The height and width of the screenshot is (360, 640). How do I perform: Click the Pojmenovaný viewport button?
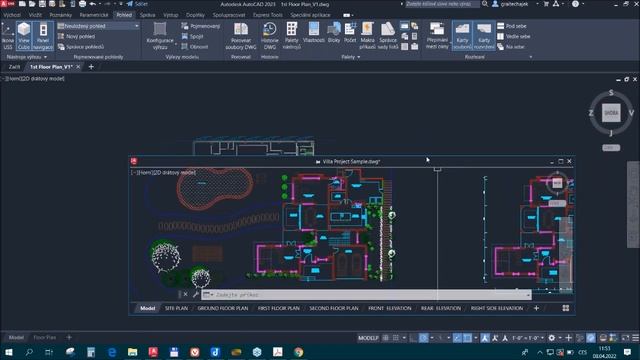coord(201,26)
